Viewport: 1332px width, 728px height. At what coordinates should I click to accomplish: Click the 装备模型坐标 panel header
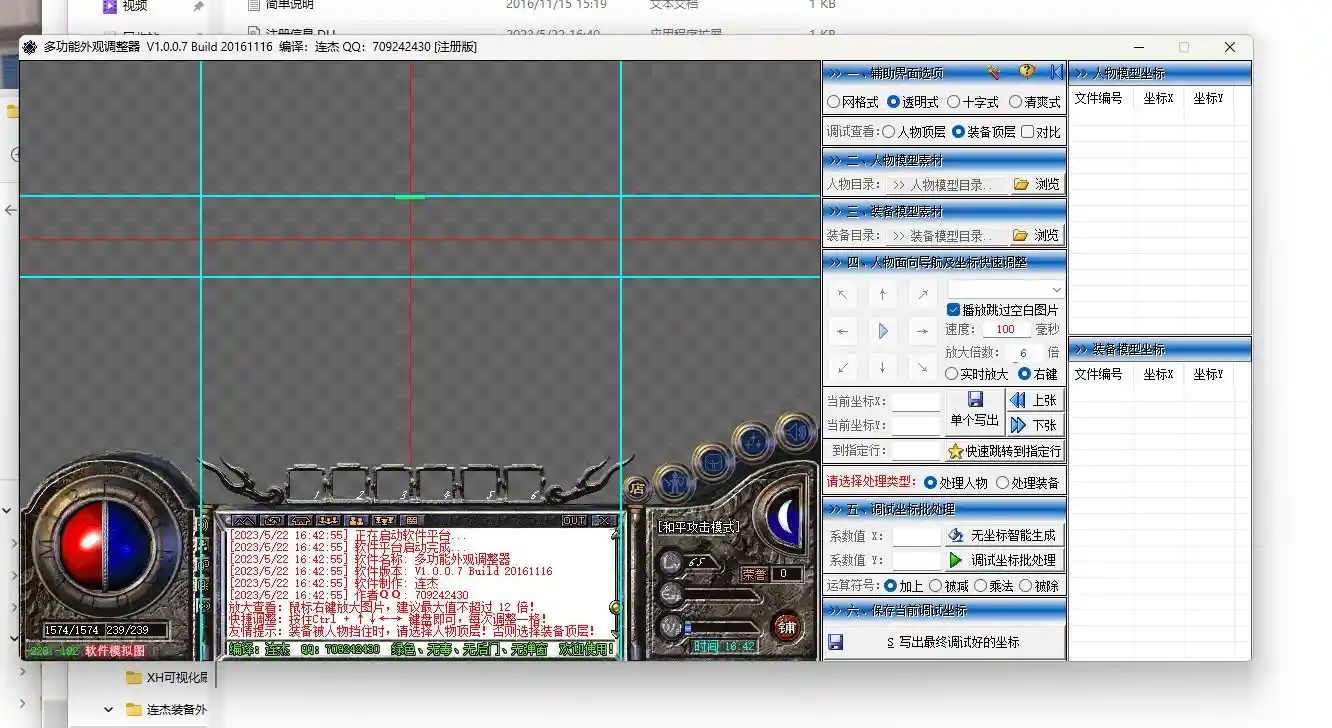point(1160,349)
